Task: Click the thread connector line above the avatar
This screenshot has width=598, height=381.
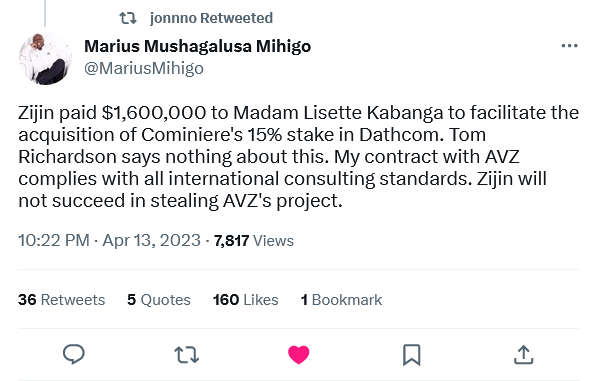Action: 45,13
